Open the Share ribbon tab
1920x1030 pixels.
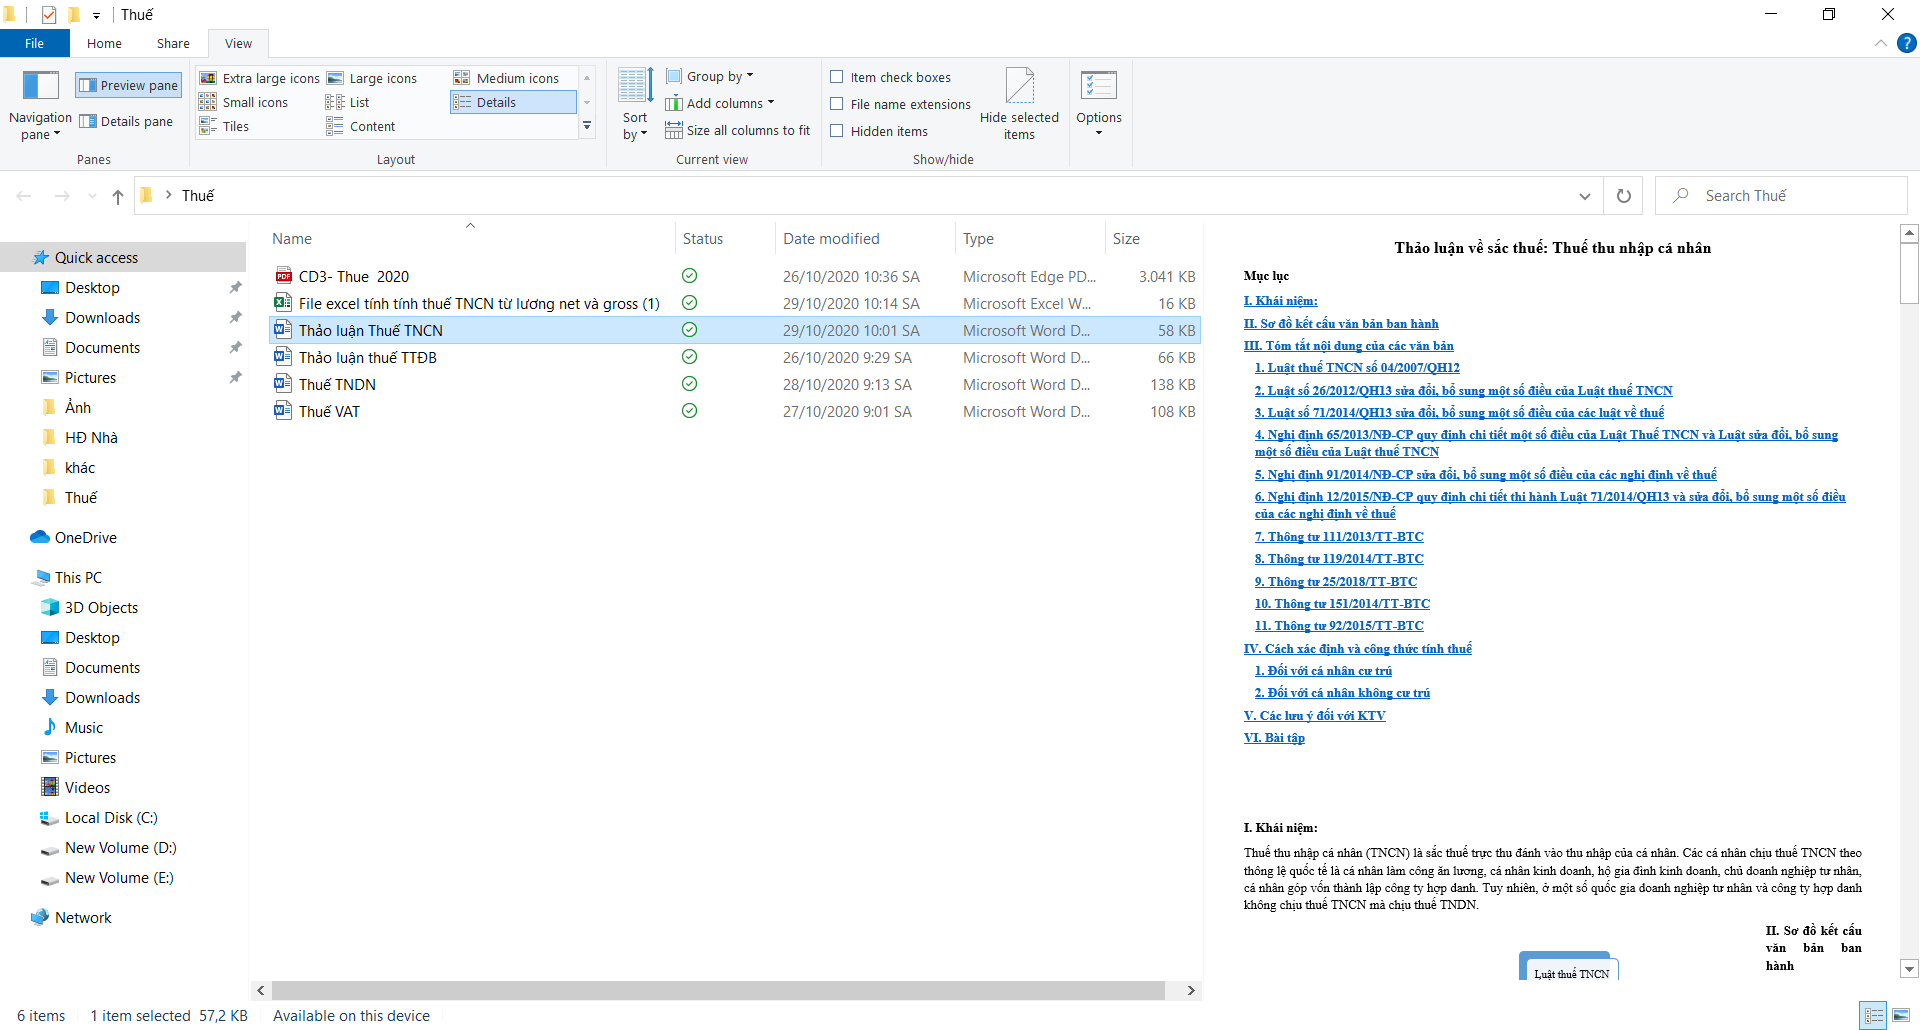click(x=173, y=43)
